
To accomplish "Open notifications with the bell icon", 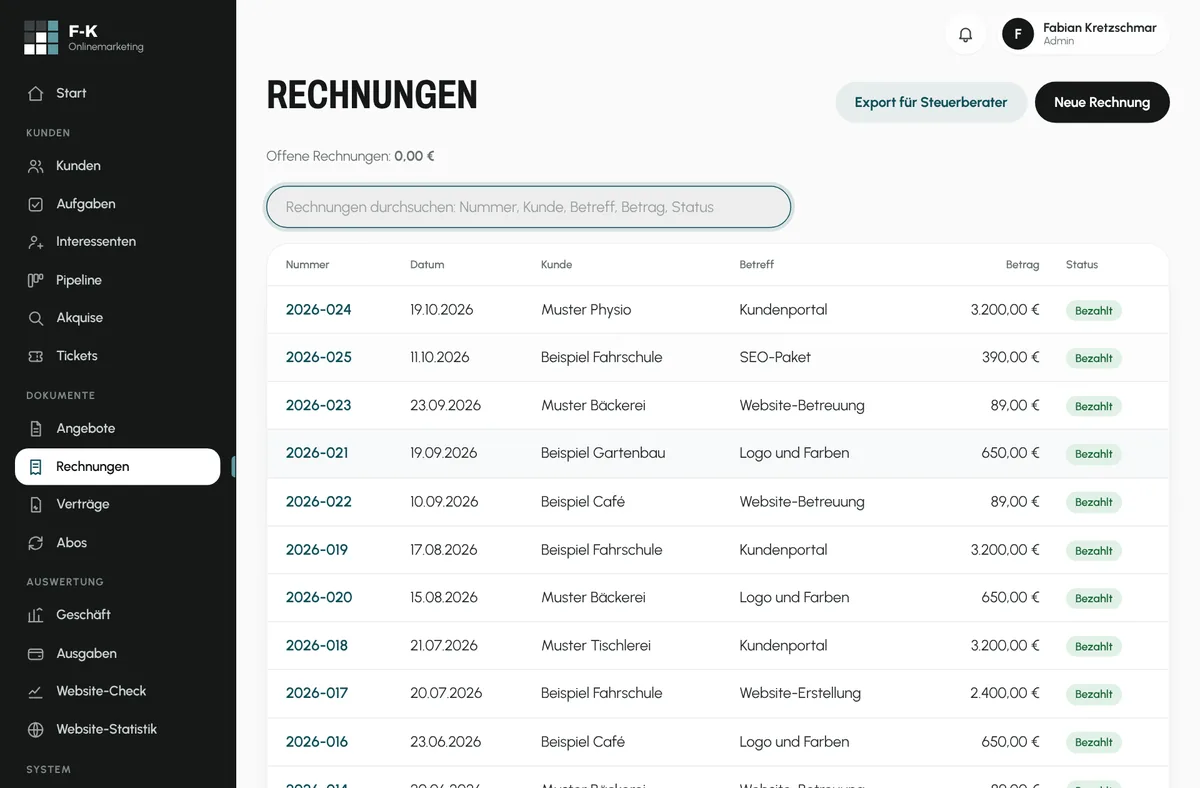I will (965, 34).
